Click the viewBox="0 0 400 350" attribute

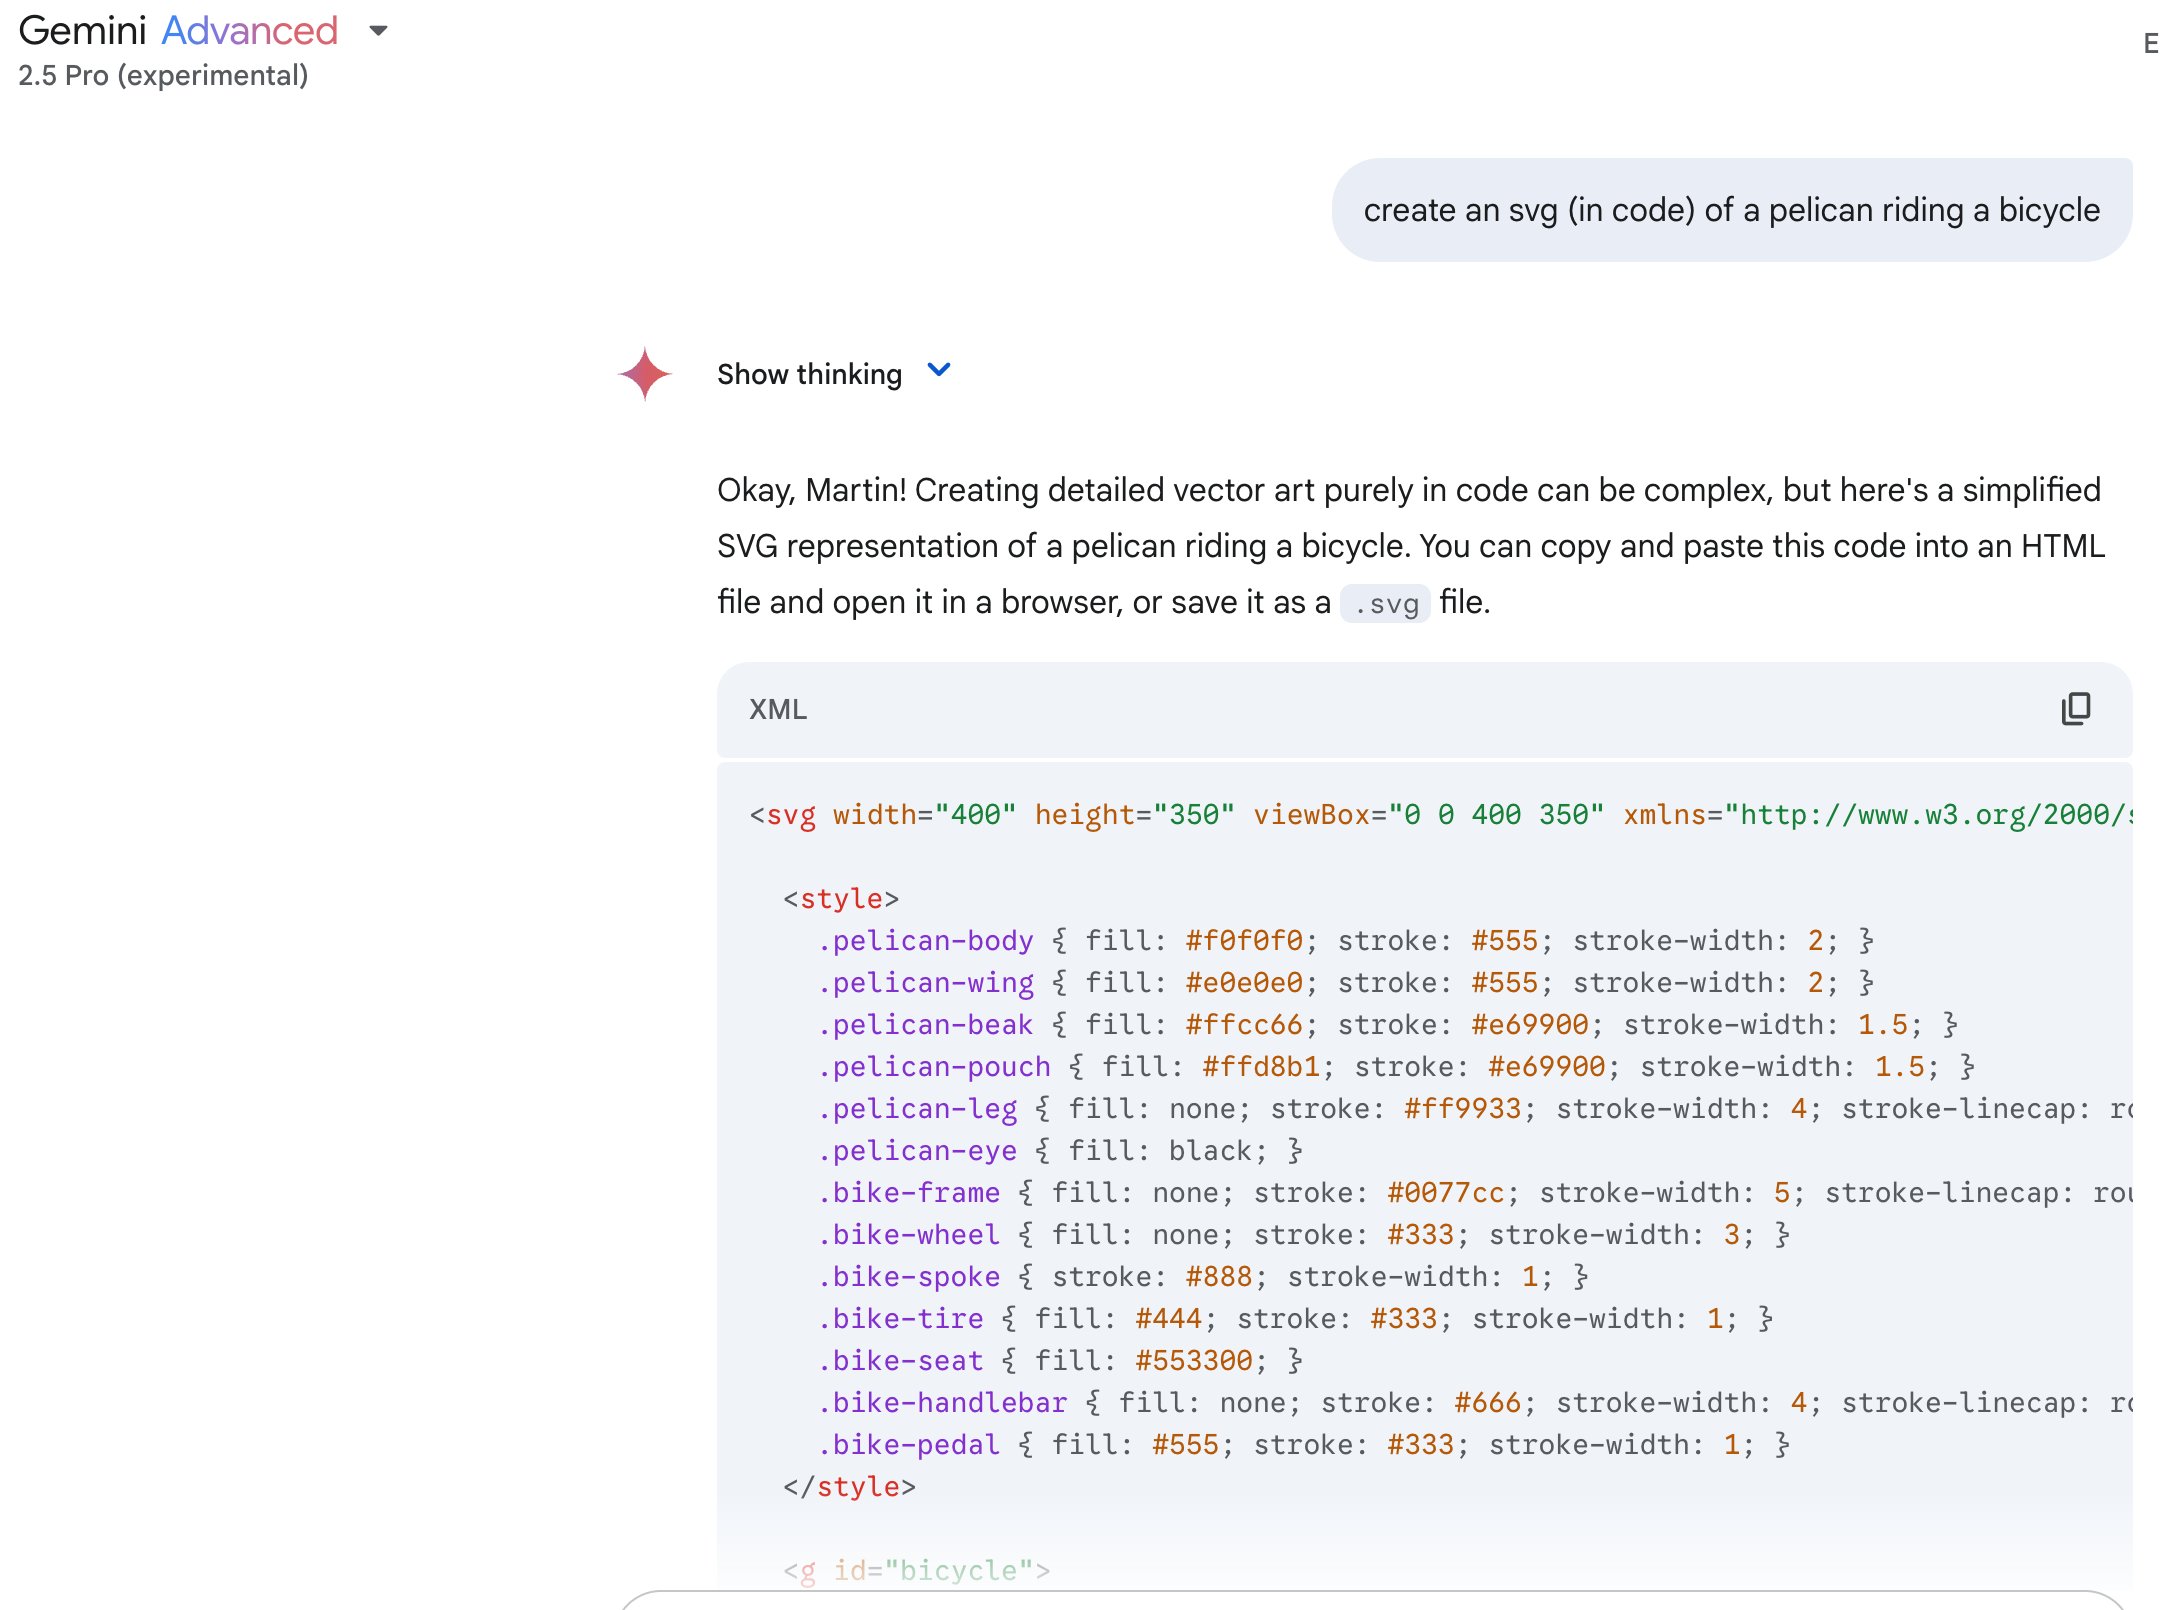tap(1429, 815)
